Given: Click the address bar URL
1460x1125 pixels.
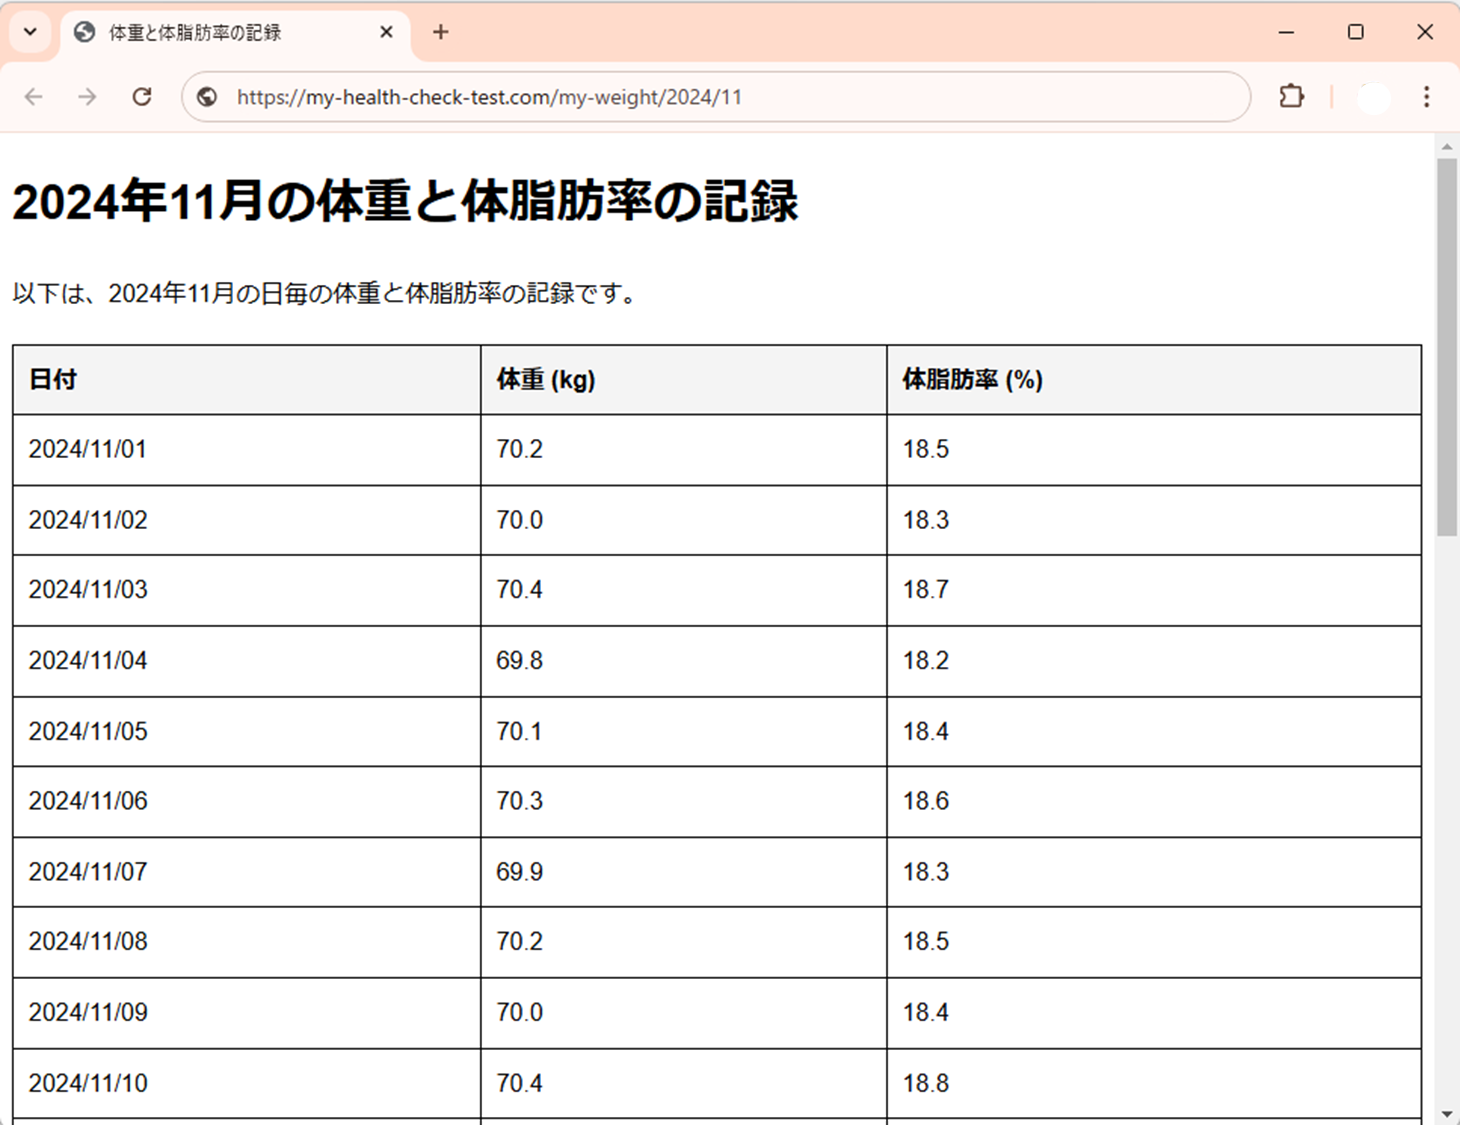Looking at the screenshot, I should (489, 96).
